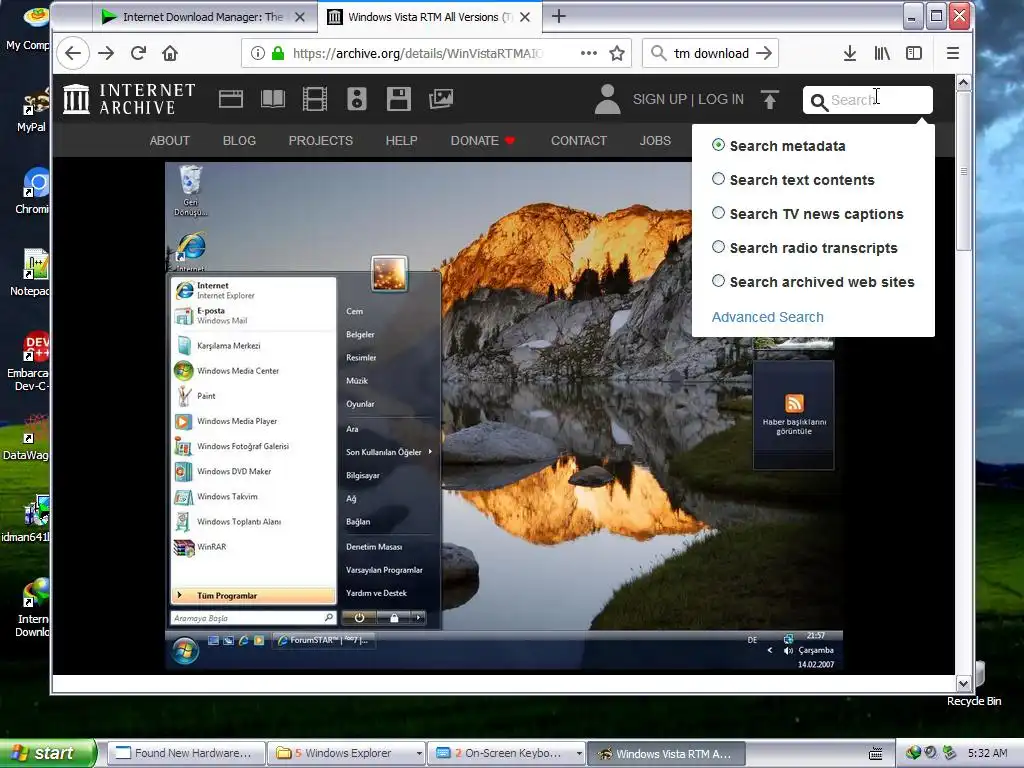Open Internet Download Manager desktop shortcut

coord(33,609)
